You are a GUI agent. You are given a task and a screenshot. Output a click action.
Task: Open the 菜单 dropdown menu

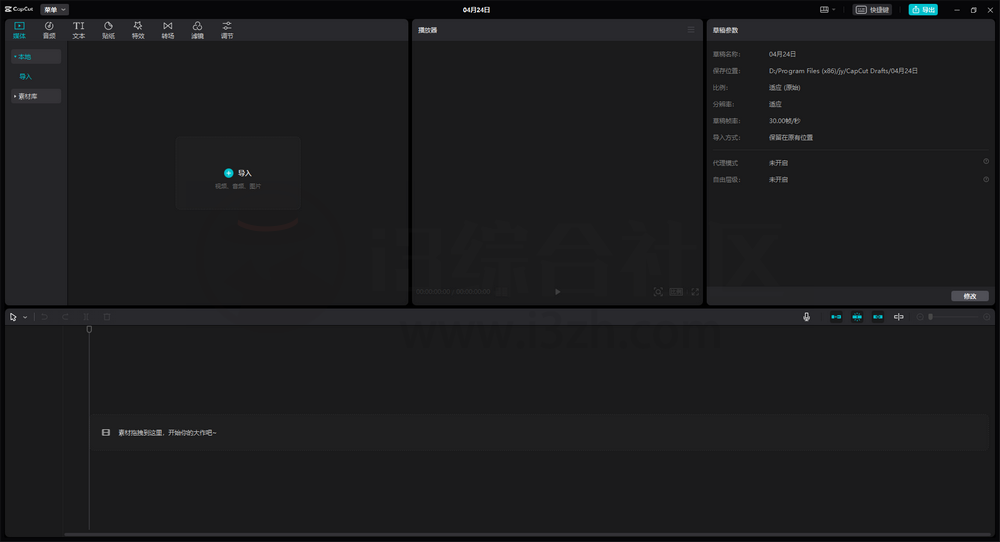[54, 10]
